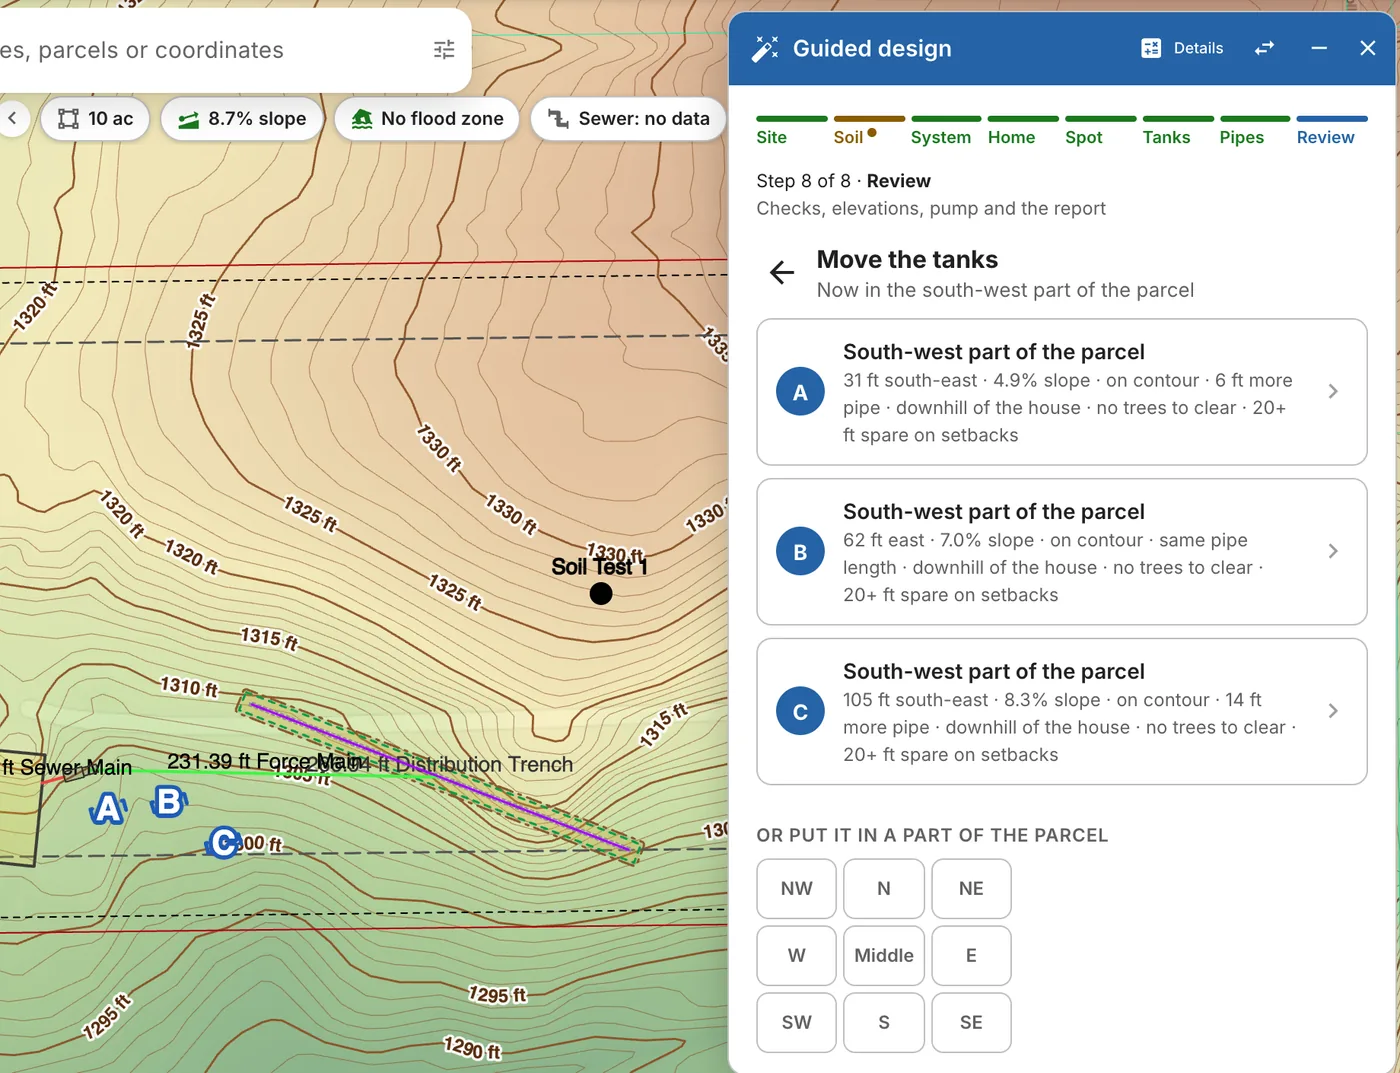Choose the SE parcel part button
The height and width of the screenshot is (1073, 1400).
coord(971,1023)
